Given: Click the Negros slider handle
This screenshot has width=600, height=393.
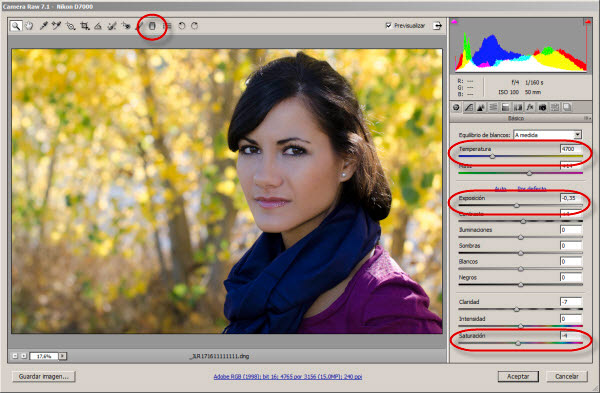Looking at the screenshot, I should 520,285.
